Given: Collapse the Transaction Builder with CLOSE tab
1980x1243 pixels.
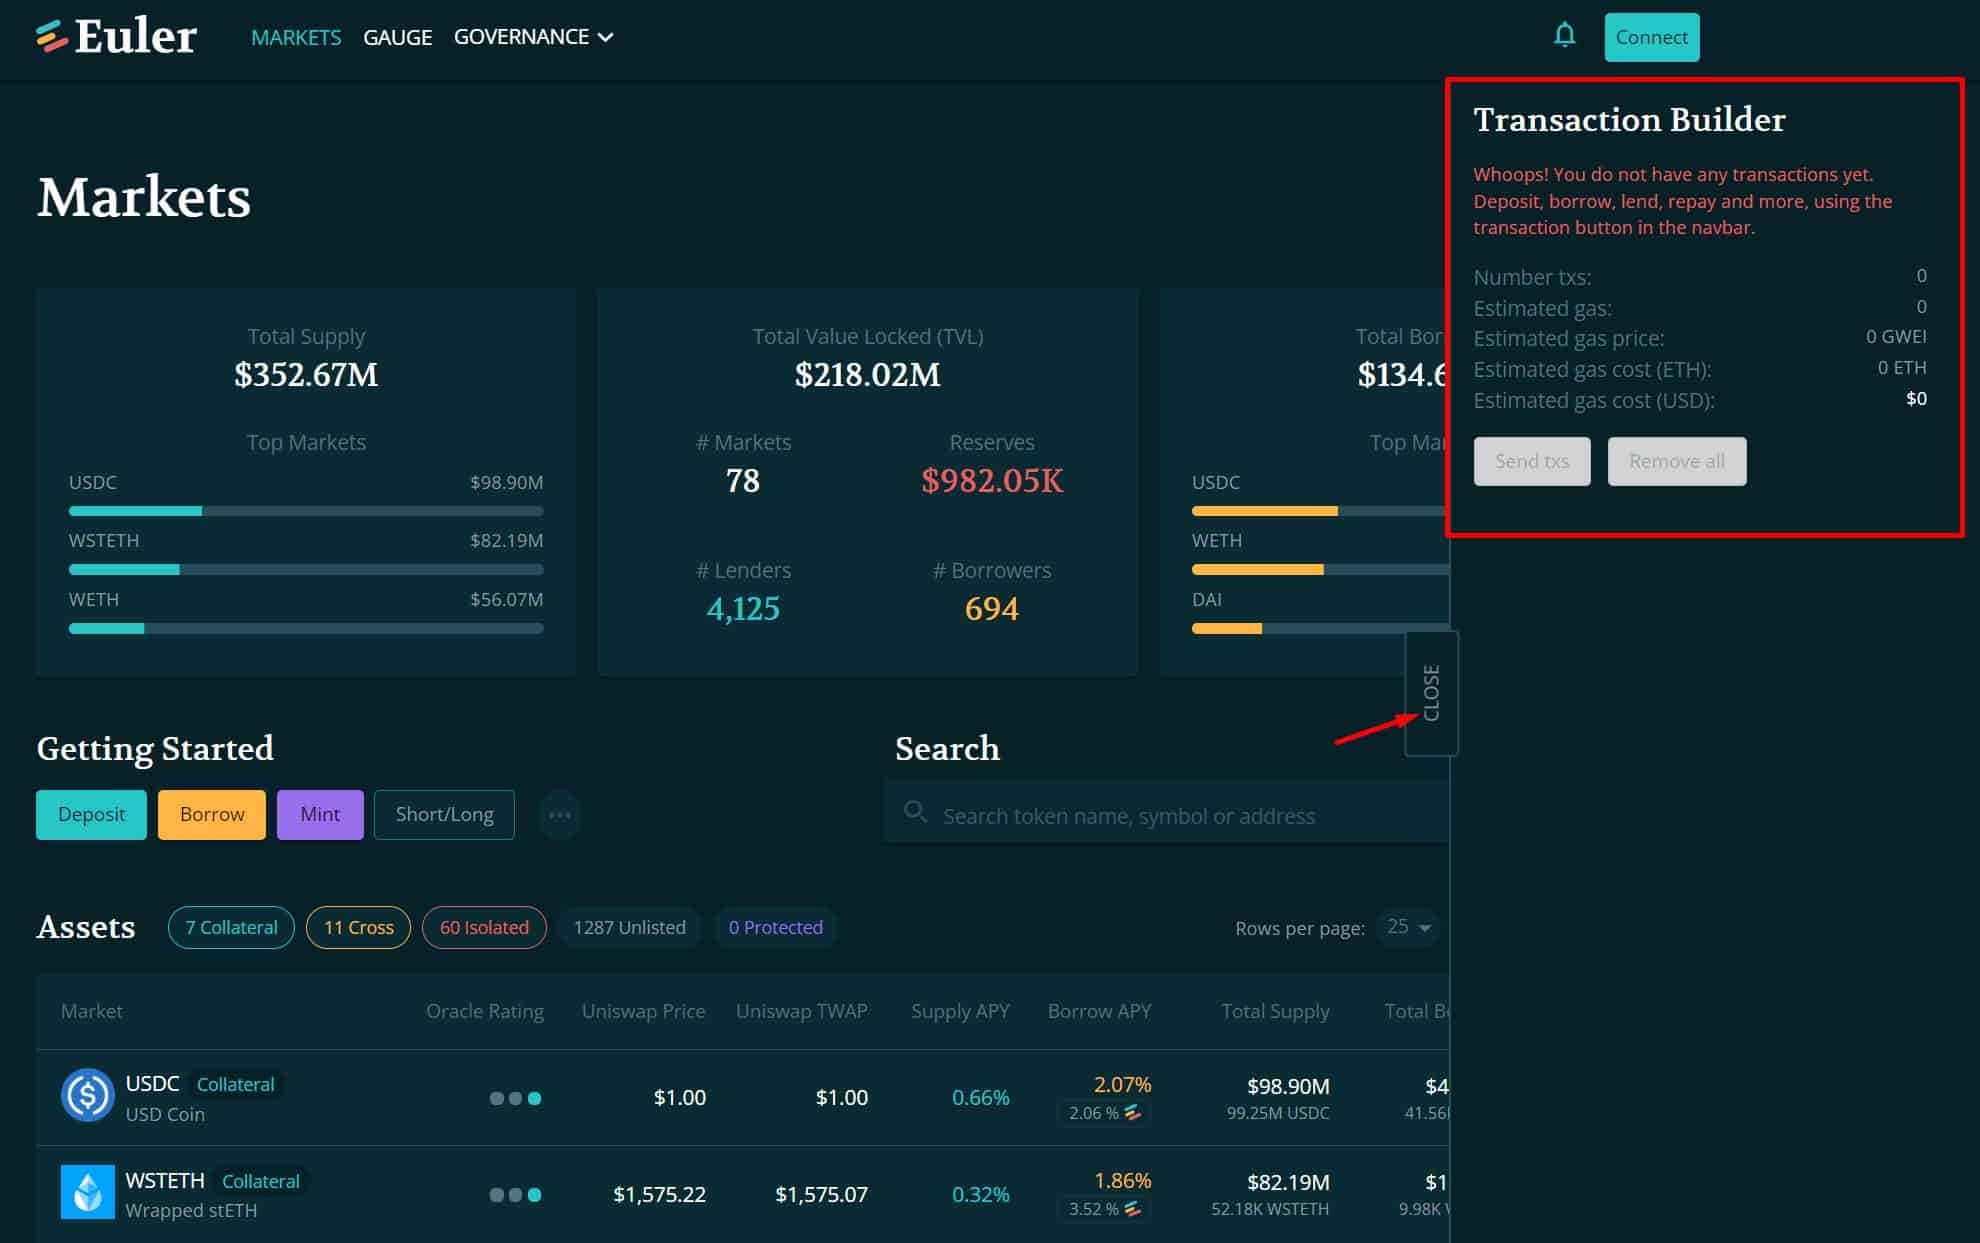Looking at the screenshot, I should (x=1431, y=691).
